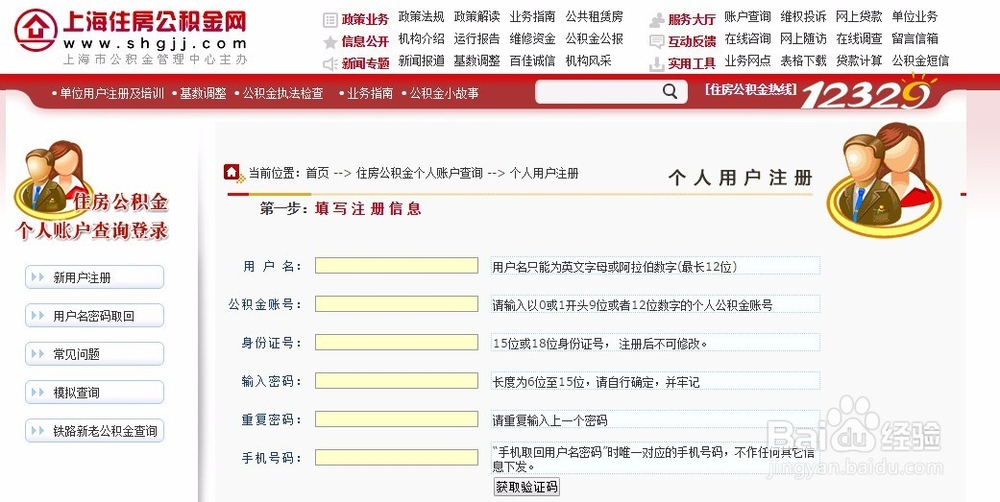Screen dimensions: 1000x502
Task: Click 公积金执法检查 in the red bar
Action: tap(283, 93)
